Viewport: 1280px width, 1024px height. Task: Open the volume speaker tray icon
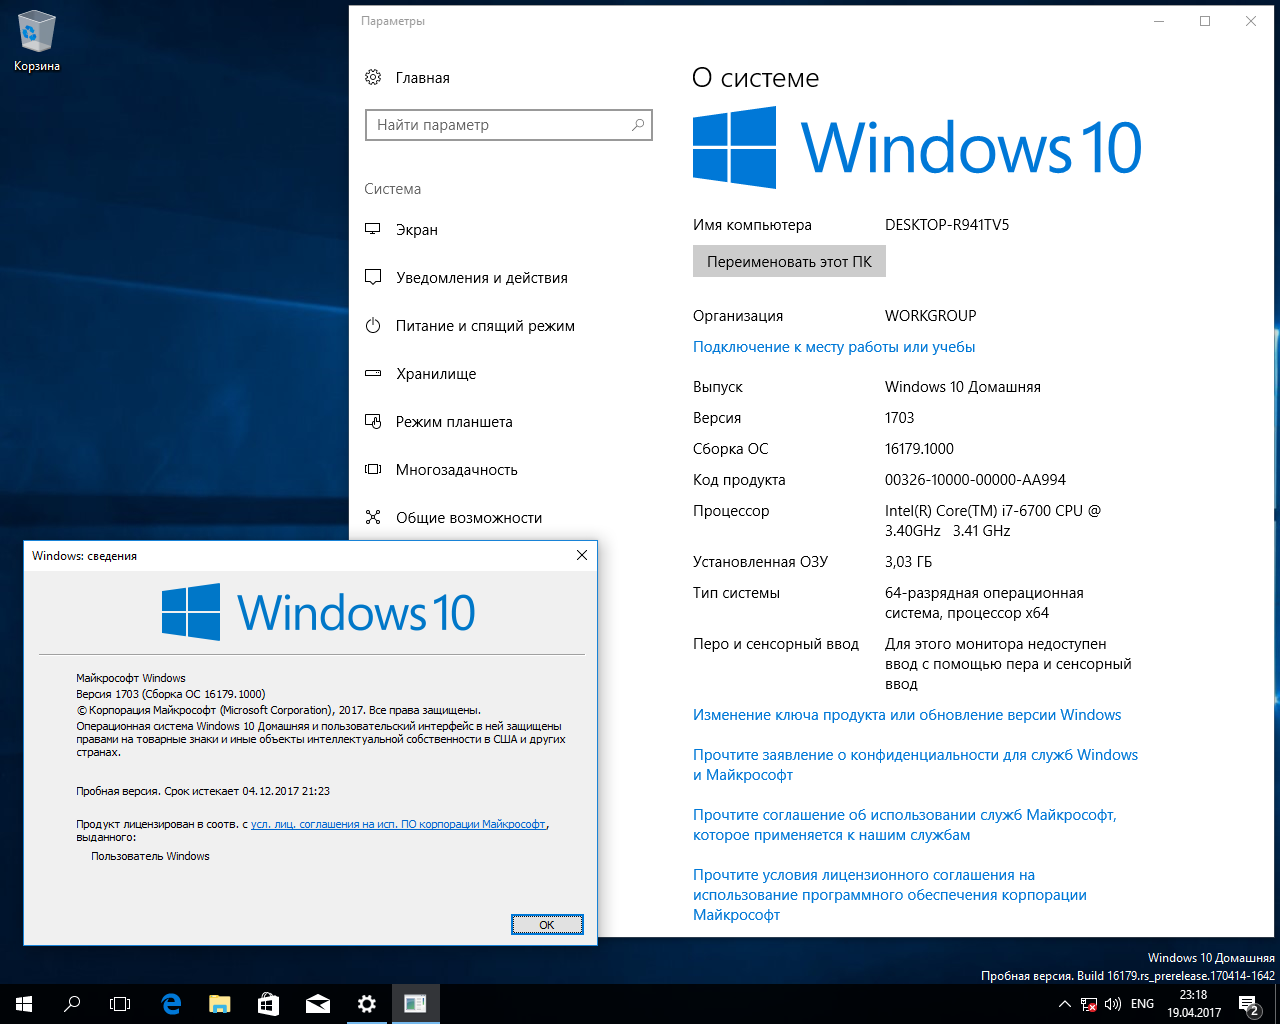1113,1004
